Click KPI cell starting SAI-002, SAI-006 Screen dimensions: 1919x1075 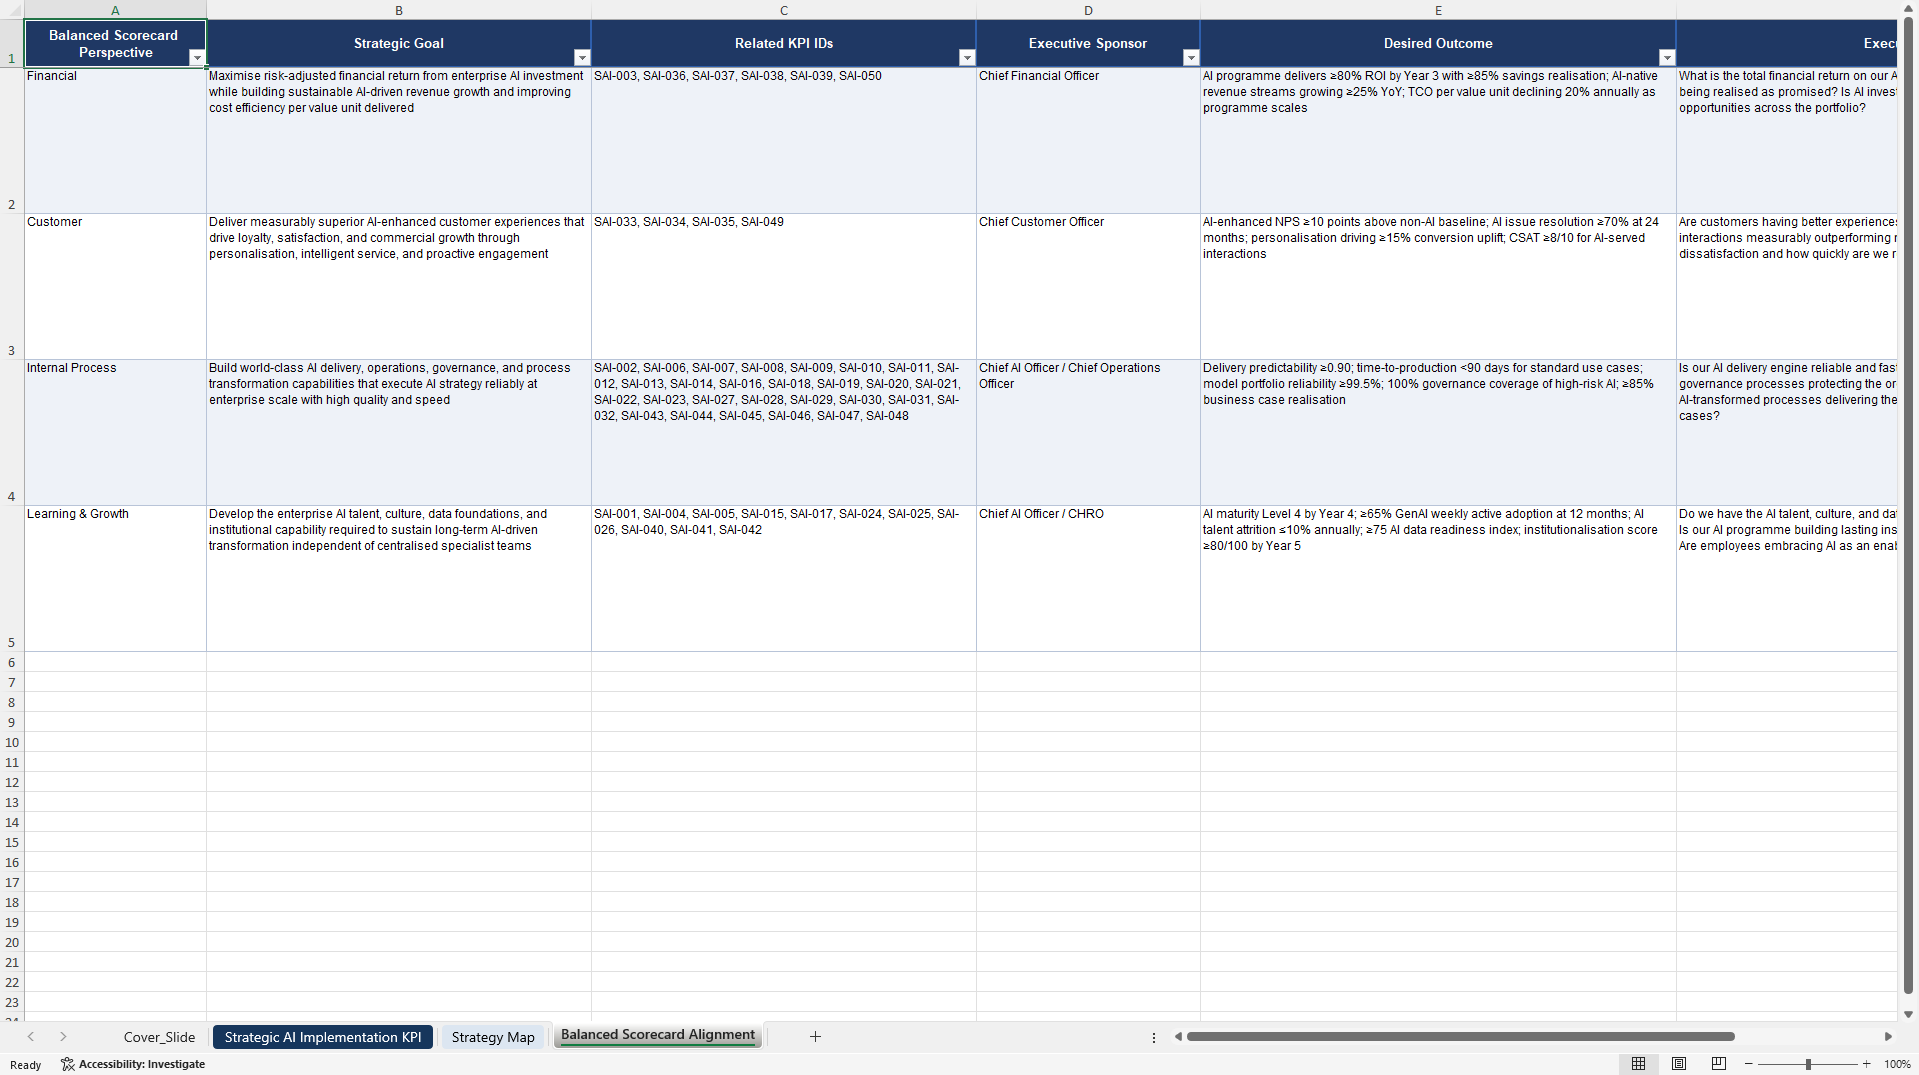pyautogui.click(x=784, y=432)
